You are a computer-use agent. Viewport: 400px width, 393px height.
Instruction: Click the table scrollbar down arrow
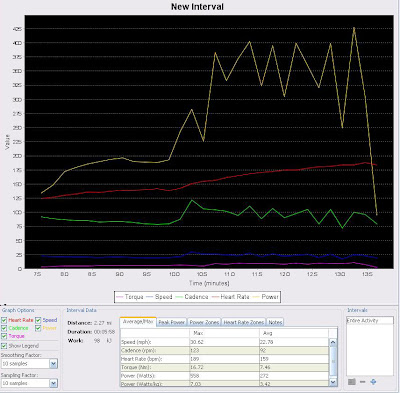point(333,382)
